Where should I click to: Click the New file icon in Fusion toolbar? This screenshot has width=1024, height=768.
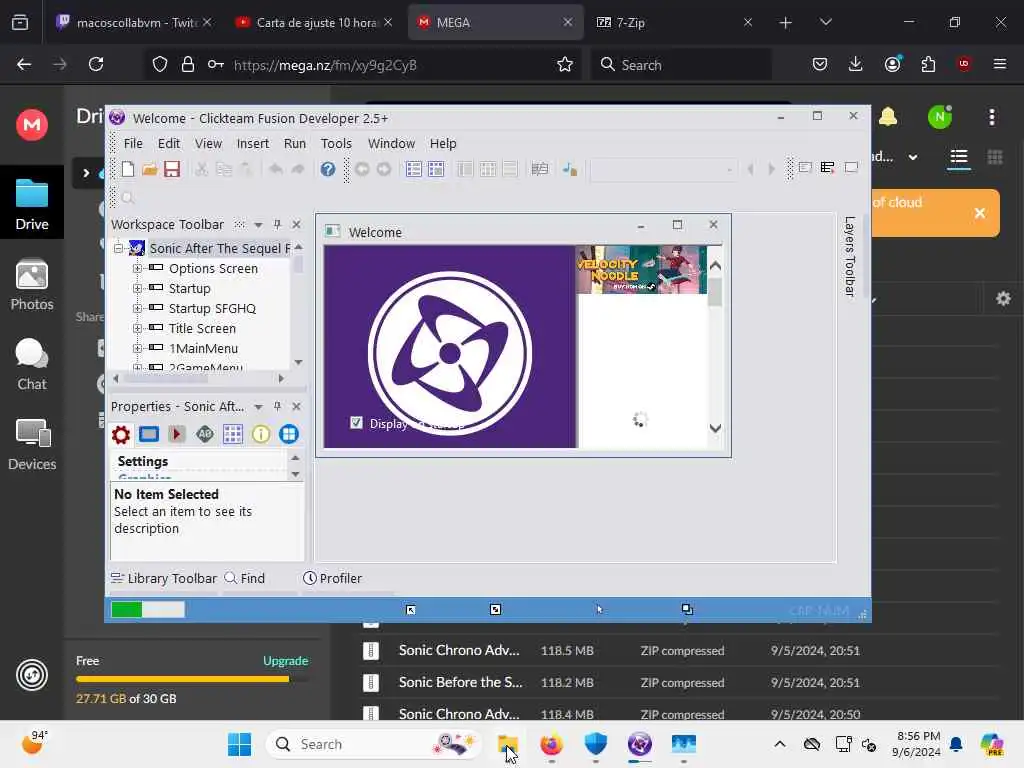click(128, 169)
